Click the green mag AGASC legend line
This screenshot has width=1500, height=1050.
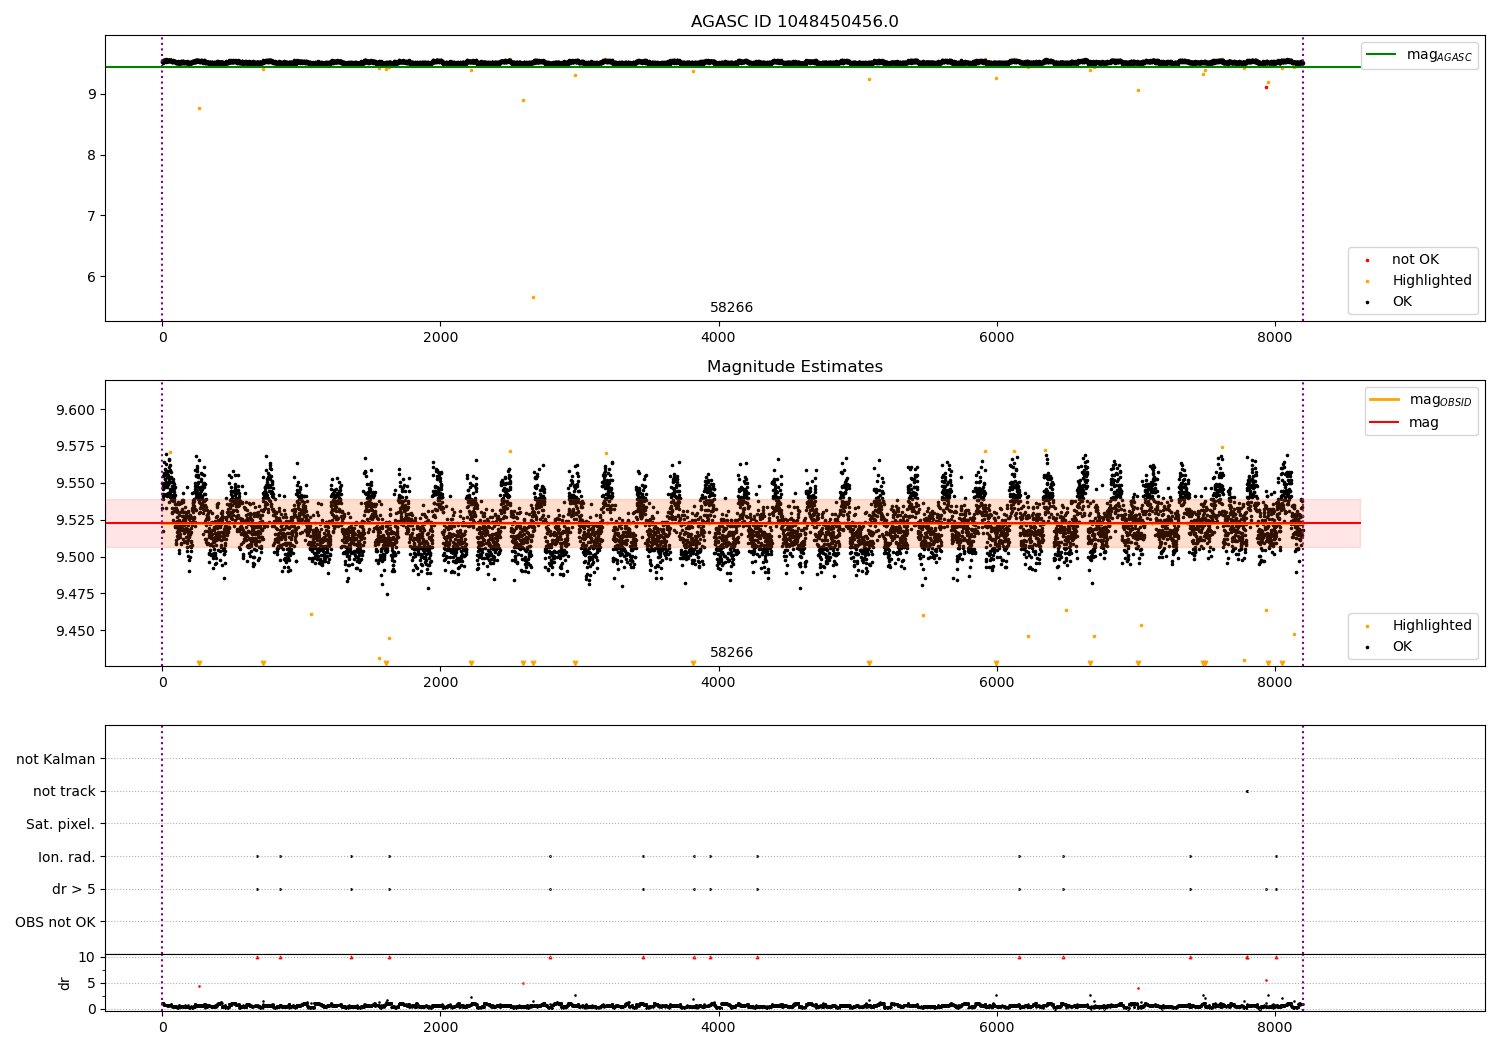click(x=1383, y=55)
